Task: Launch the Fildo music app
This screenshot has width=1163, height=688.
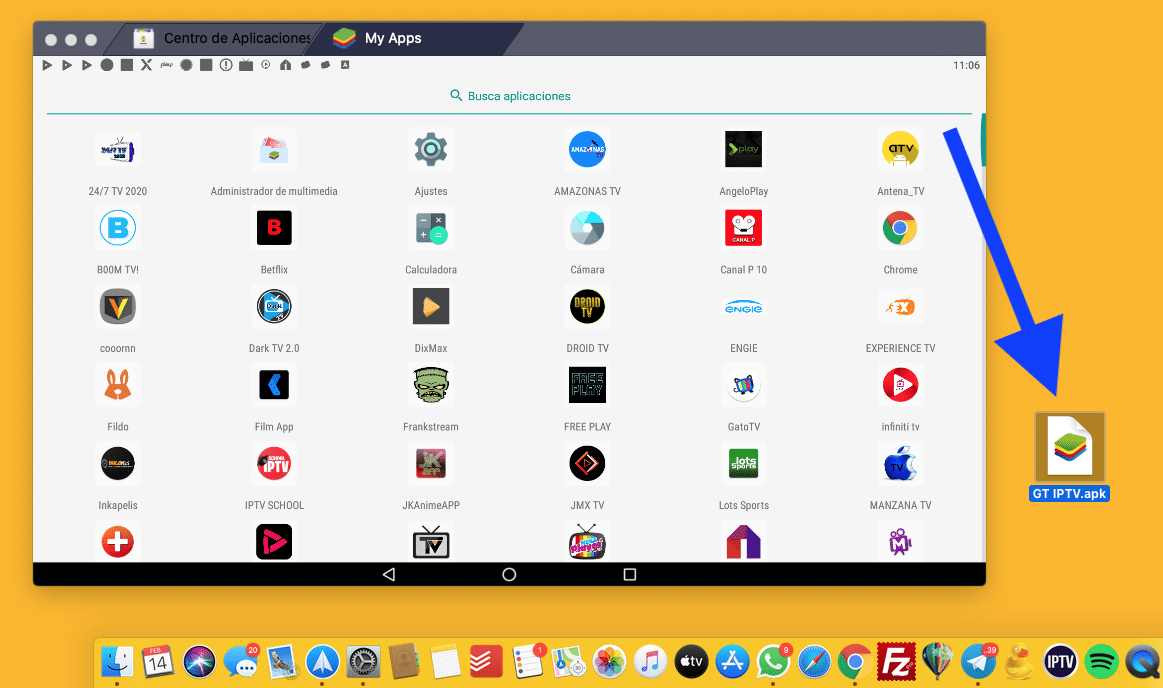Action: (117, 385)
